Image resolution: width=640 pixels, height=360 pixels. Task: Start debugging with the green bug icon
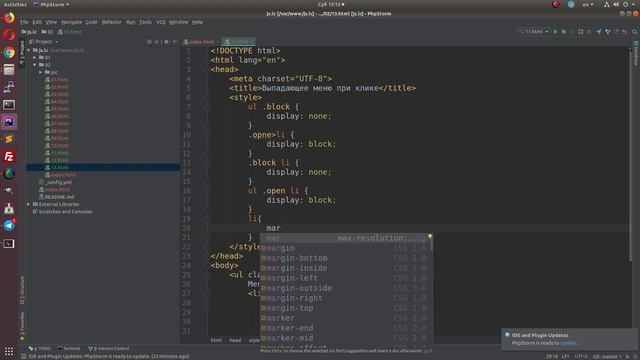pos(564,31)
